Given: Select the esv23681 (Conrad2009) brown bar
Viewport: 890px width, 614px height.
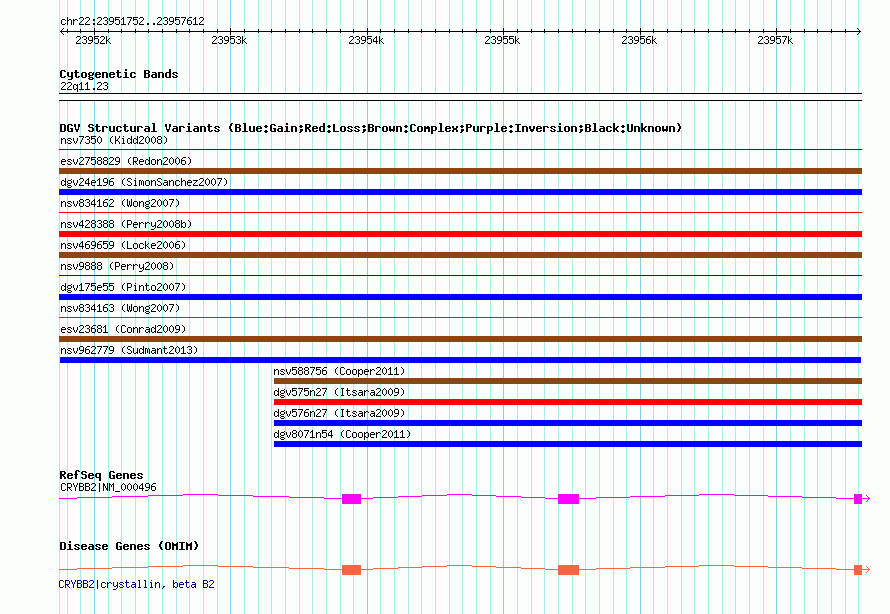Looking at the screenshot, I should point(460,339).
